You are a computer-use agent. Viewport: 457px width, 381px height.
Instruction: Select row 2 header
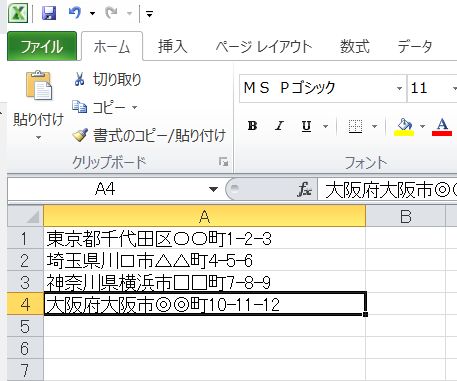click(x=25, y=260)
